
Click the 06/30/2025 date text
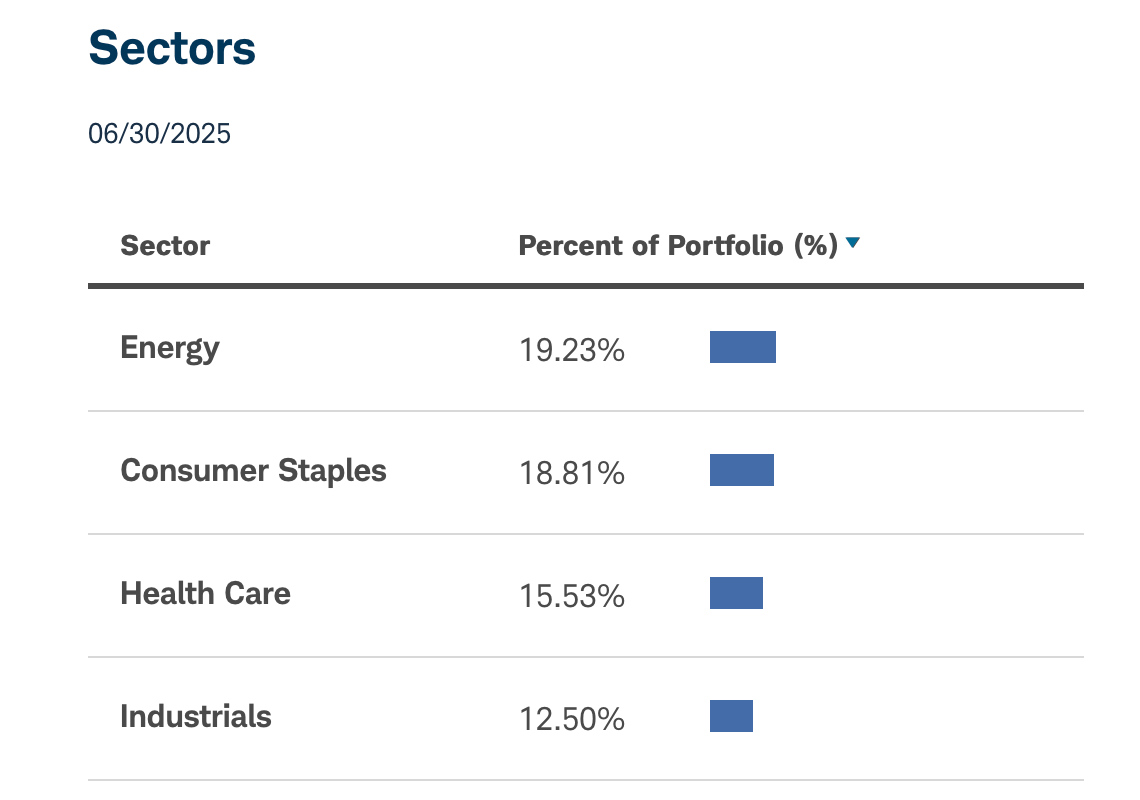coord(159,133)
